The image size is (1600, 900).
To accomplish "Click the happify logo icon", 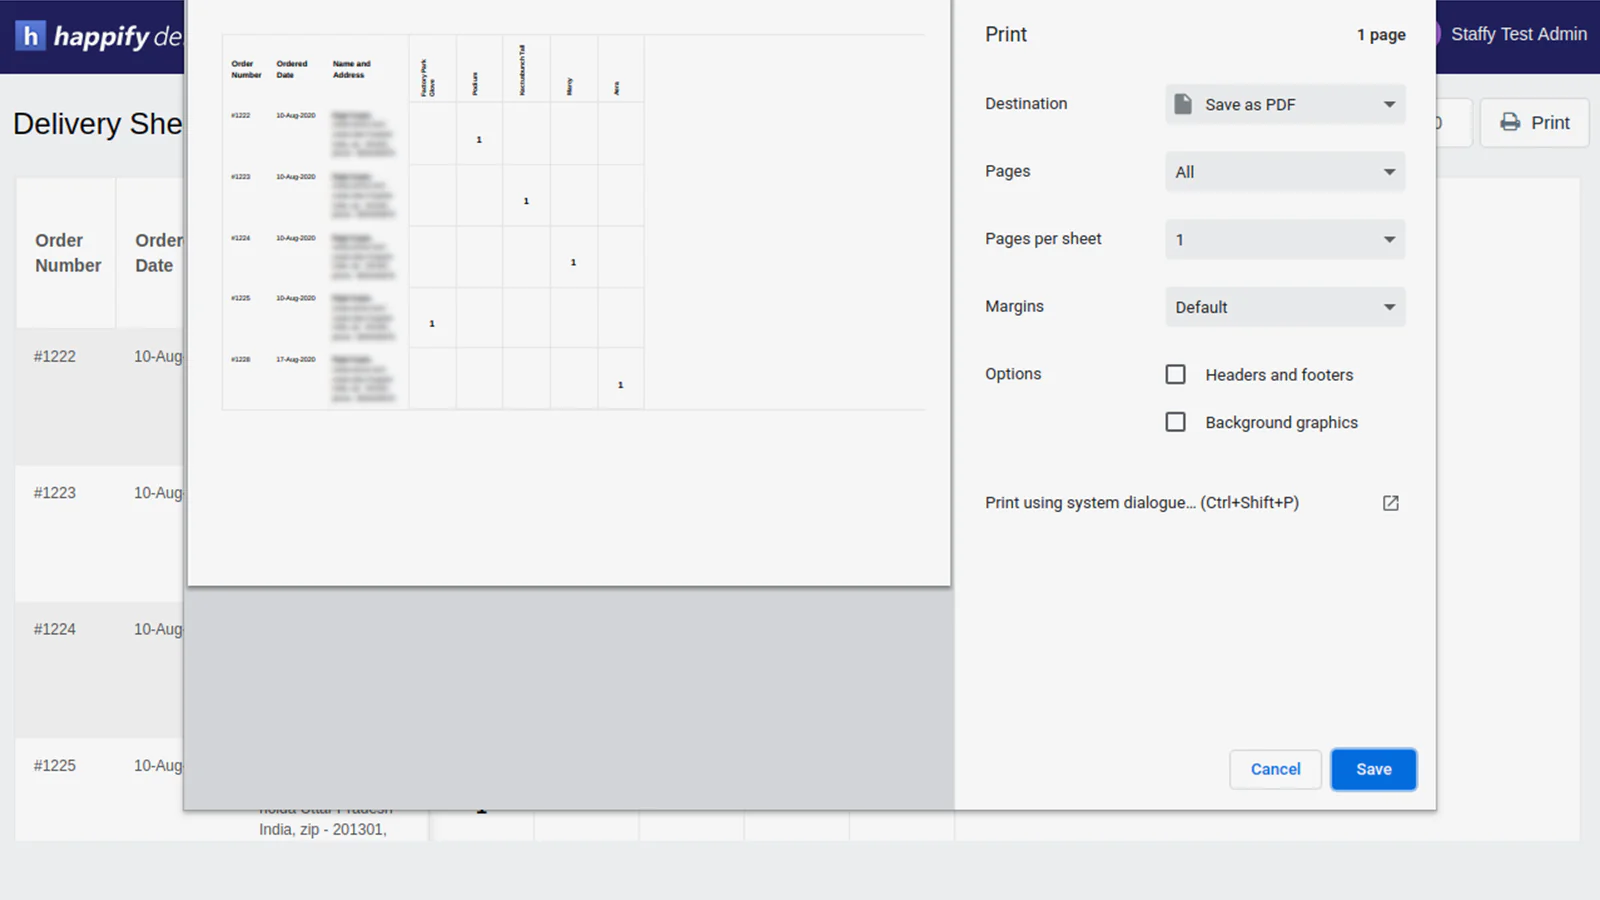I will pos(30,36).
